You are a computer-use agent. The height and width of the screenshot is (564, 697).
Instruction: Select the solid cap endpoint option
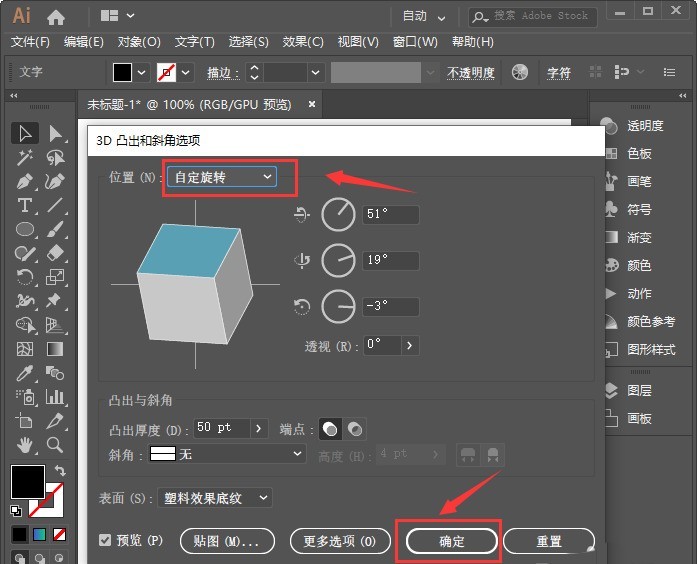tap(331, 428)
